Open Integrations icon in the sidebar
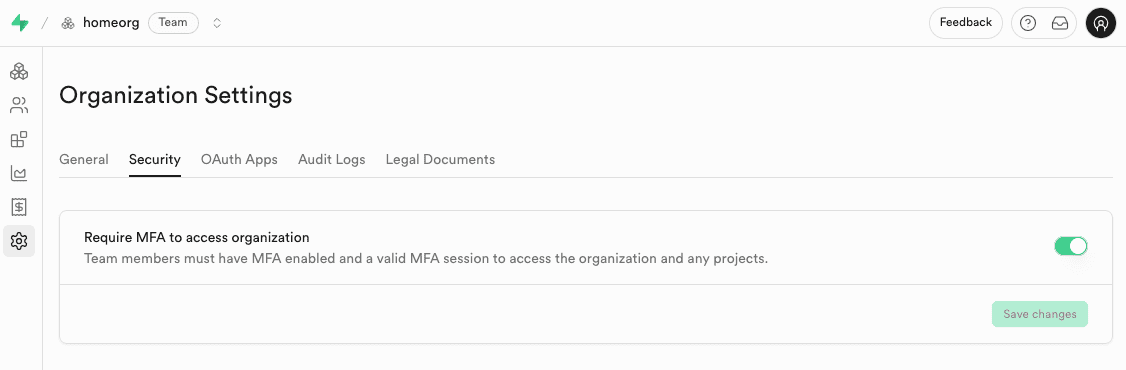The height and width of the screenshot is (370, 1126). 19,139
